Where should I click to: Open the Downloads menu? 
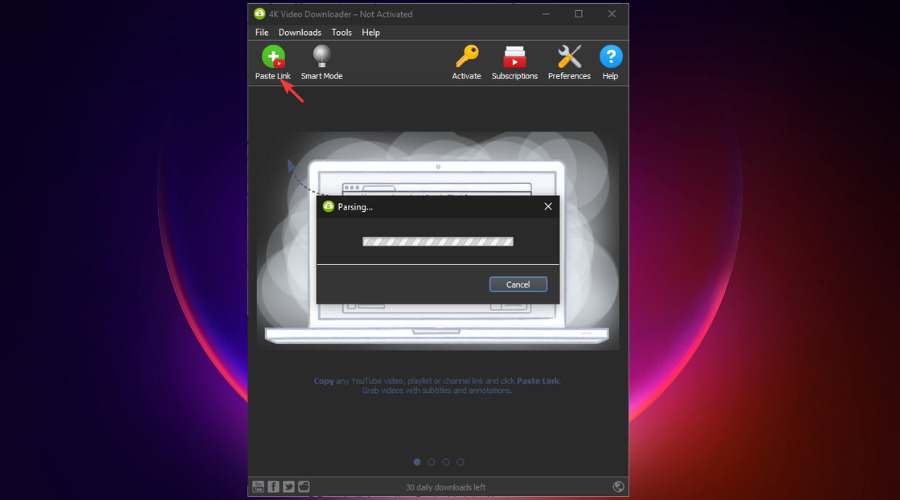(x=300, y=33)
